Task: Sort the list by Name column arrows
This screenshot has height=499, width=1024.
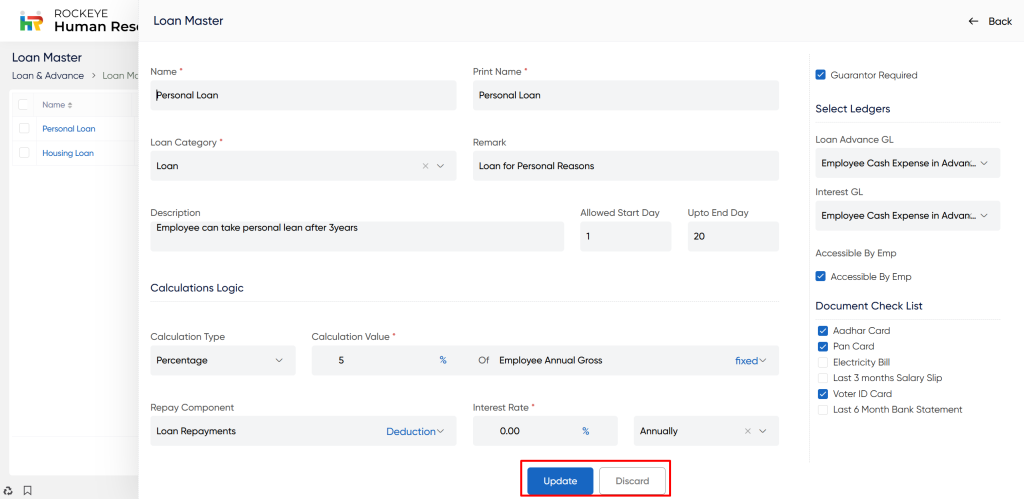Action: pos(69,105)
